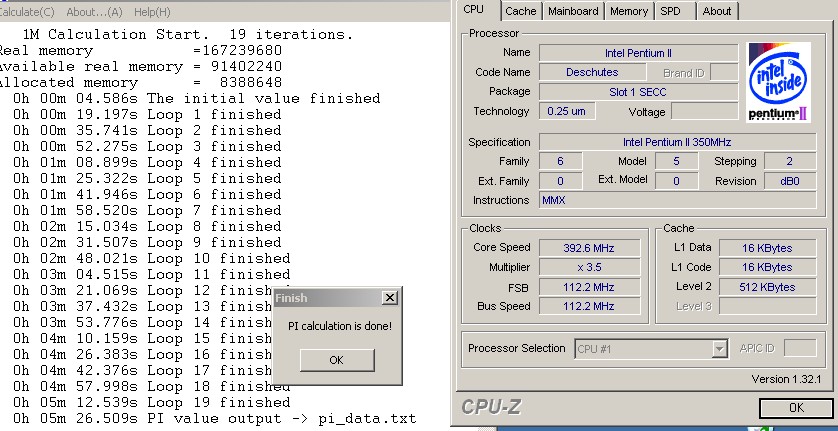Click the processor Name field Intel Pentium II
The image size is (838, 431).
638,53
